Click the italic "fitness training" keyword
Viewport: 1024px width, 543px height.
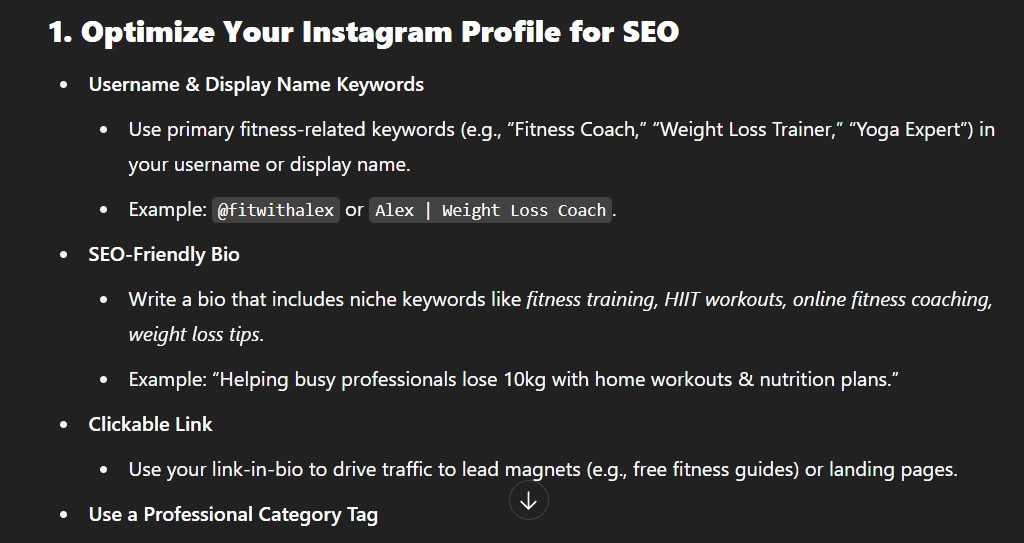(589, 299)
